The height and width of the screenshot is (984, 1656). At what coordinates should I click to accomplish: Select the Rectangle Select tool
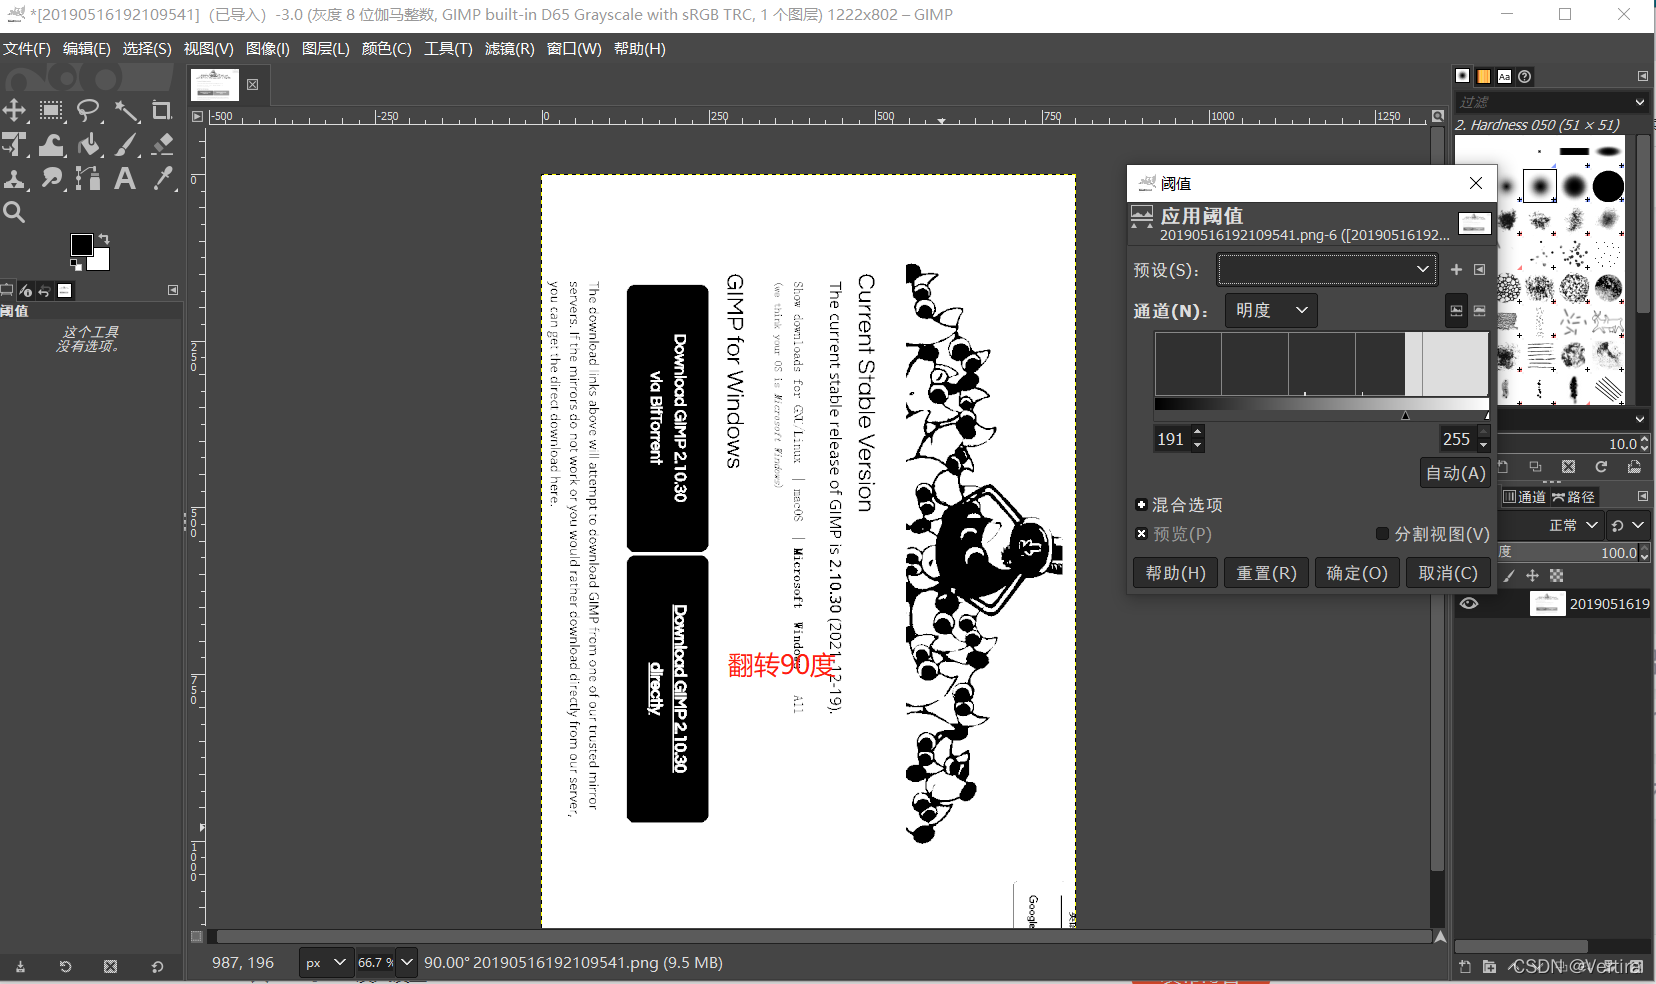pos(51,110)
